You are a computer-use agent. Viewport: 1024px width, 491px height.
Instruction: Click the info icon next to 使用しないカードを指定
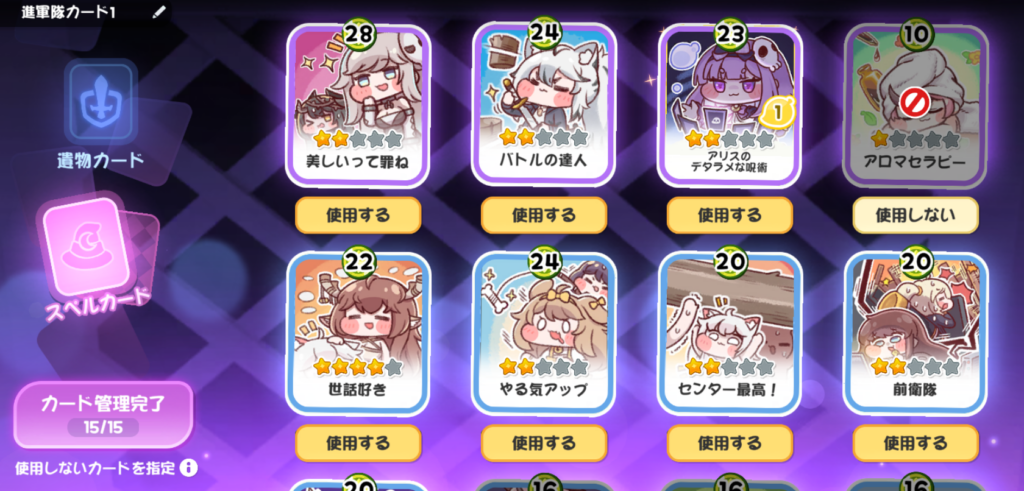[x=189, y=467]
